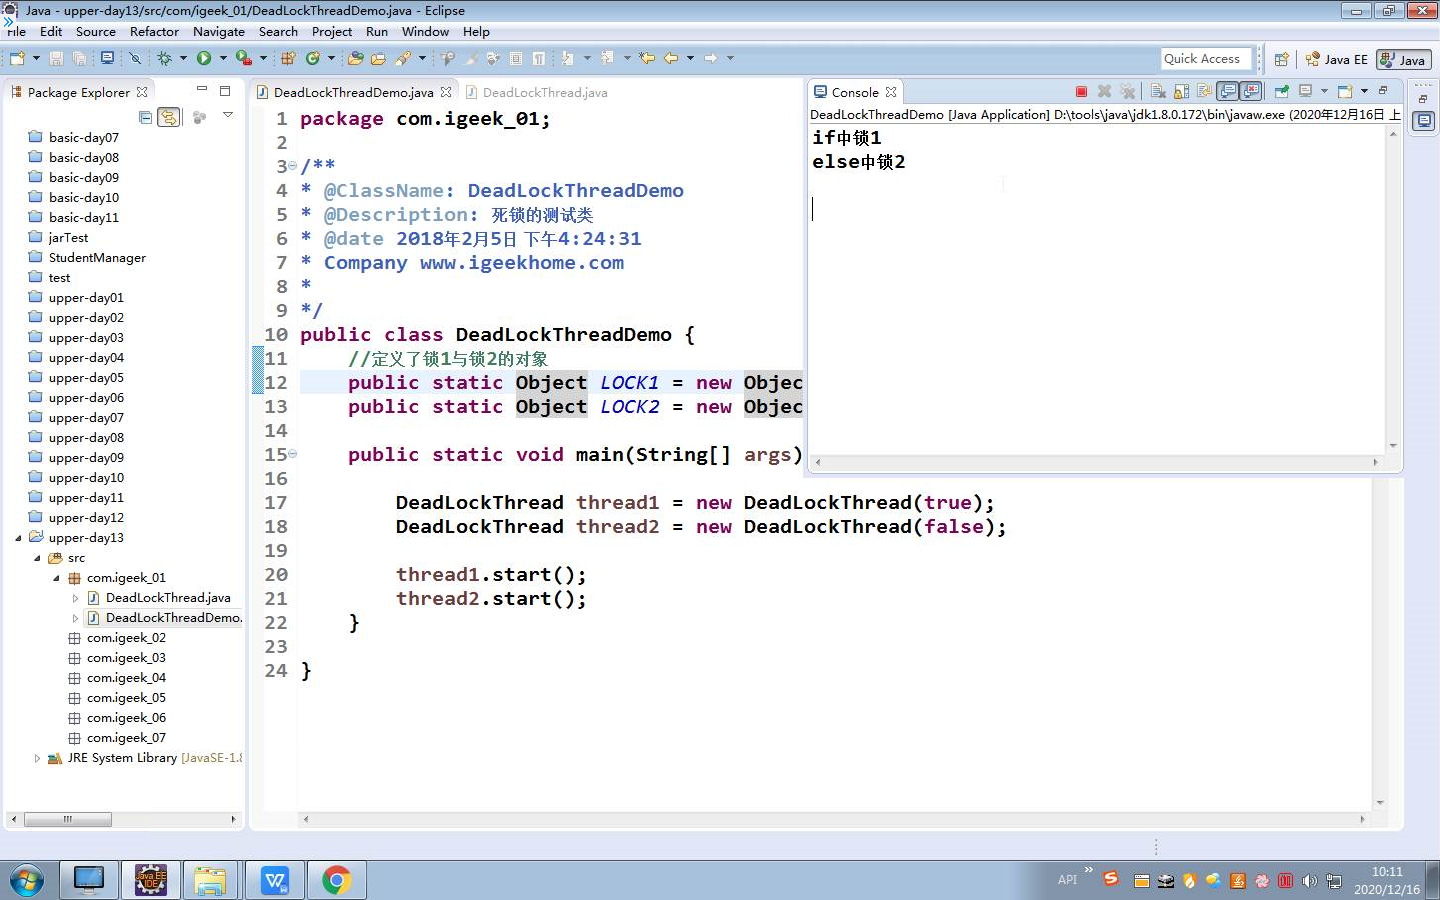Viewport: 1440px width, 900px height.
Task: Terminate the running program with red stop icon
Action: pyautogui.click(x=1081, y=91)
